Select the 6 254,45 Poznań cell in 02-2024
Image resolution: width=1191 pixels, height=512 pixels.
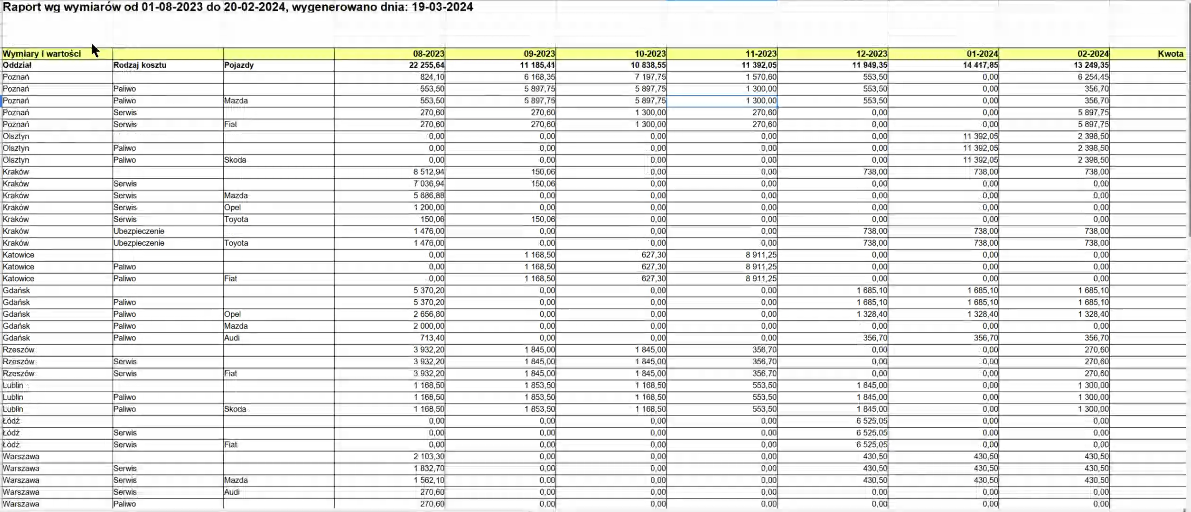pyautogui.click(x=1055, y=77)
